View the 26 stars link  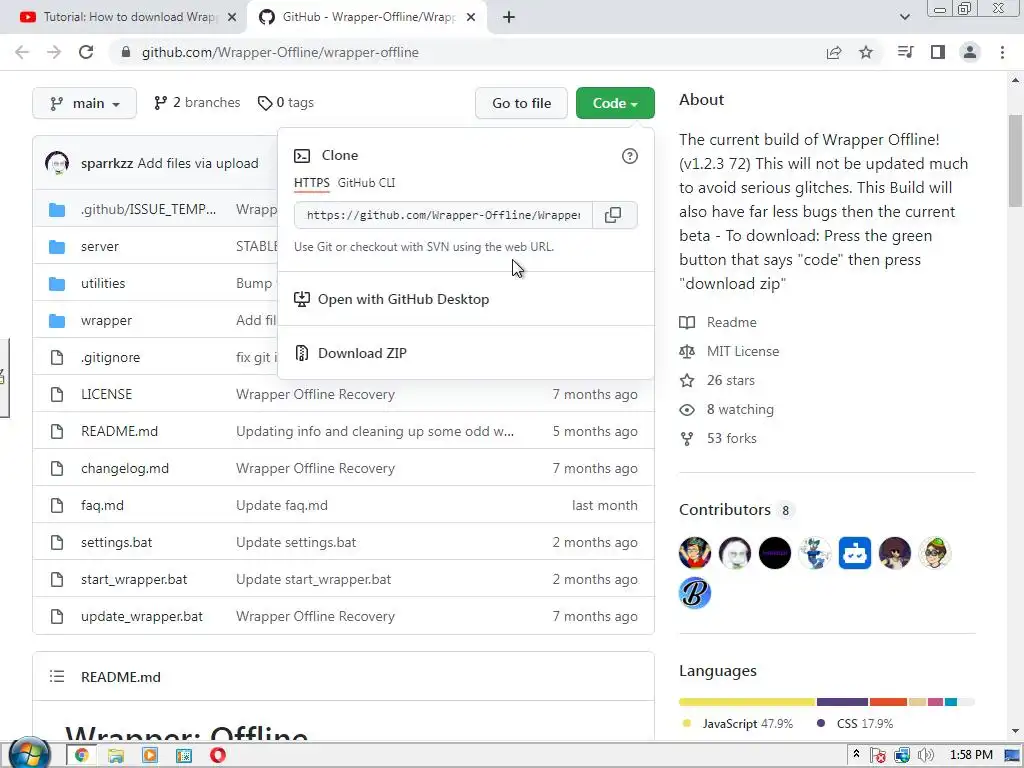tap(730, 380)
